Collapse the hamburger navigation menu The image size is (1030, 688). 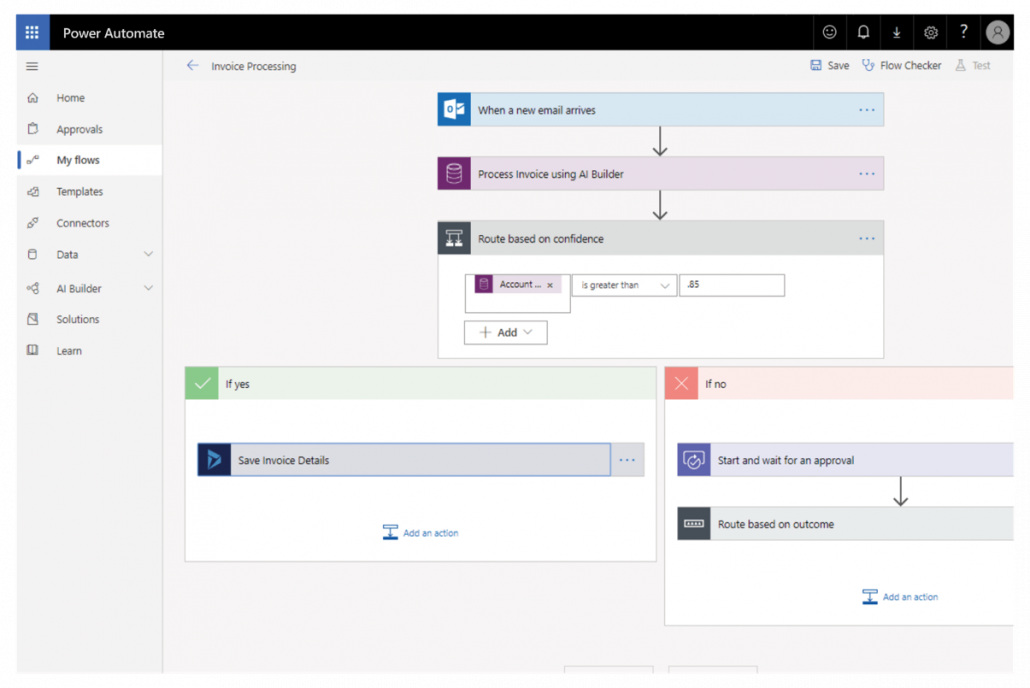coord(32,66)
